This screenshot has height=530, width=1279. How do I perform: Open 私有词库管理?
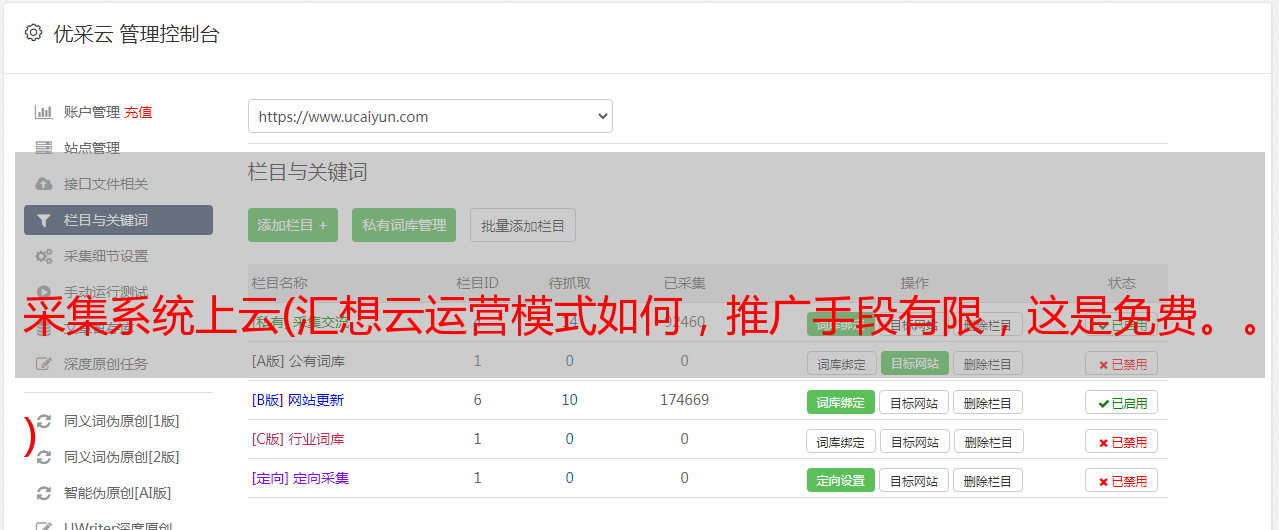tap(404, 225)
